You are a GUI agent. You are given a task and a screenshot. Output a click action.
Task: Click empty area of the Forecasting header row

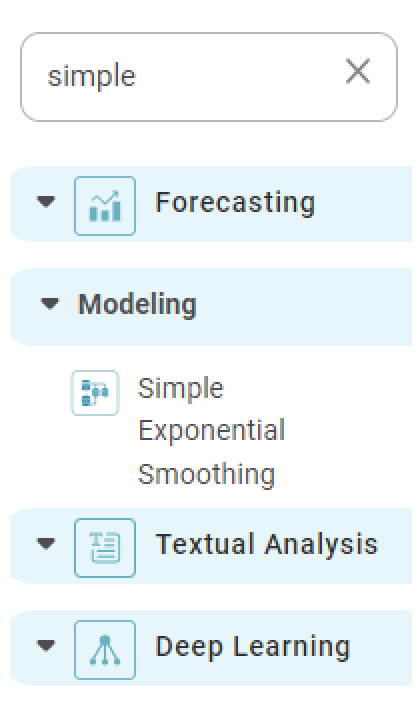[364, 204]
